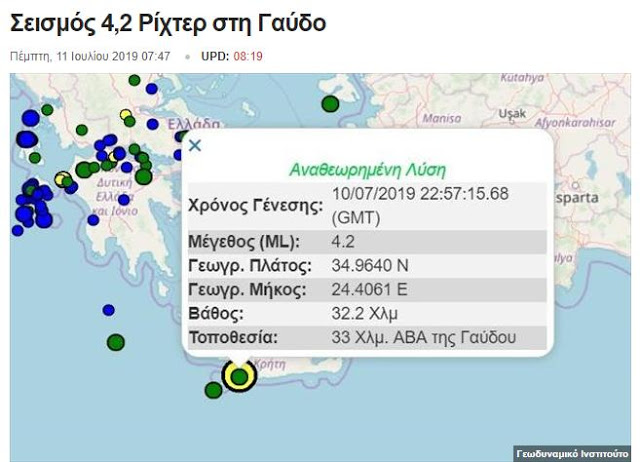Click the depth value 32.2 Χλμ
Image resolution: width=640 pixels, height=462 pixels.
tap(364, 314)
